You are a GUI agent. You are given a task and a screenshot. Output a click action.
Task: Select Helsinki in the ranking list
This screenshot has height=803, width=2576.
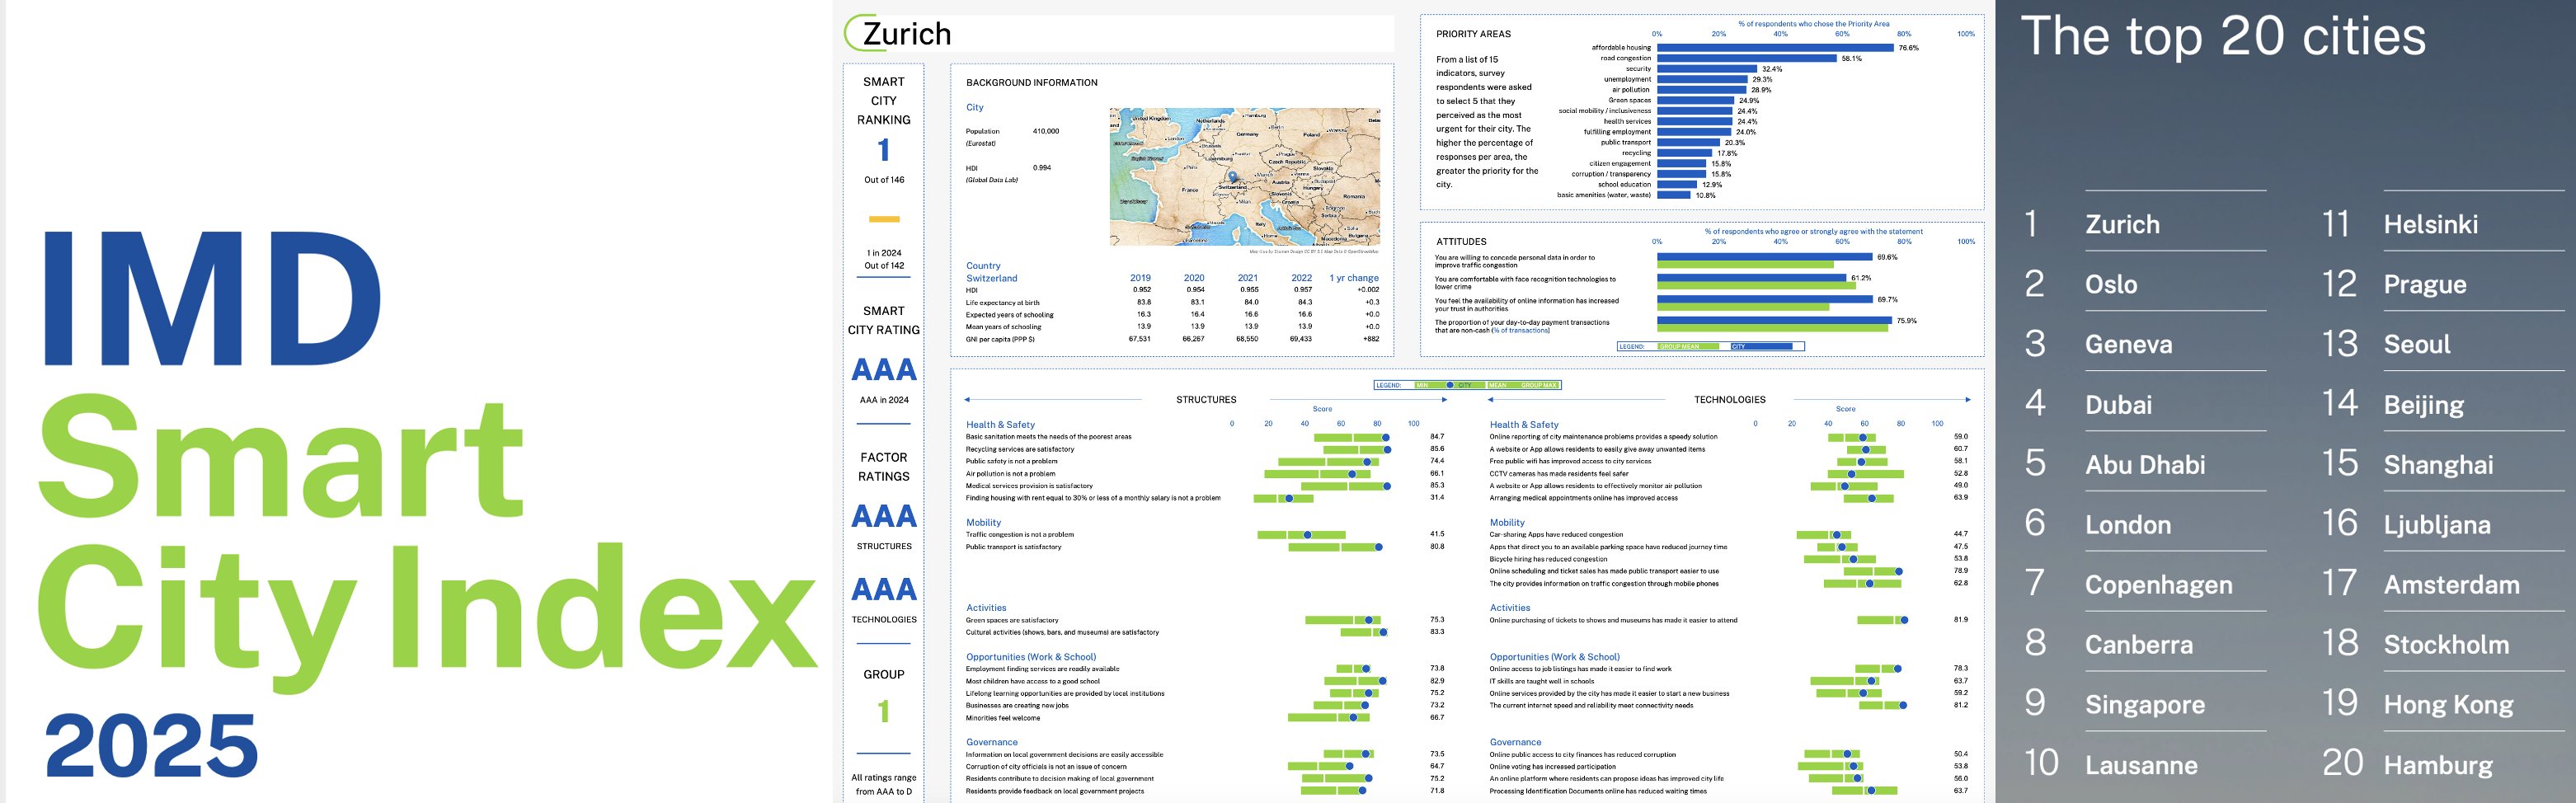[2430, 225]
